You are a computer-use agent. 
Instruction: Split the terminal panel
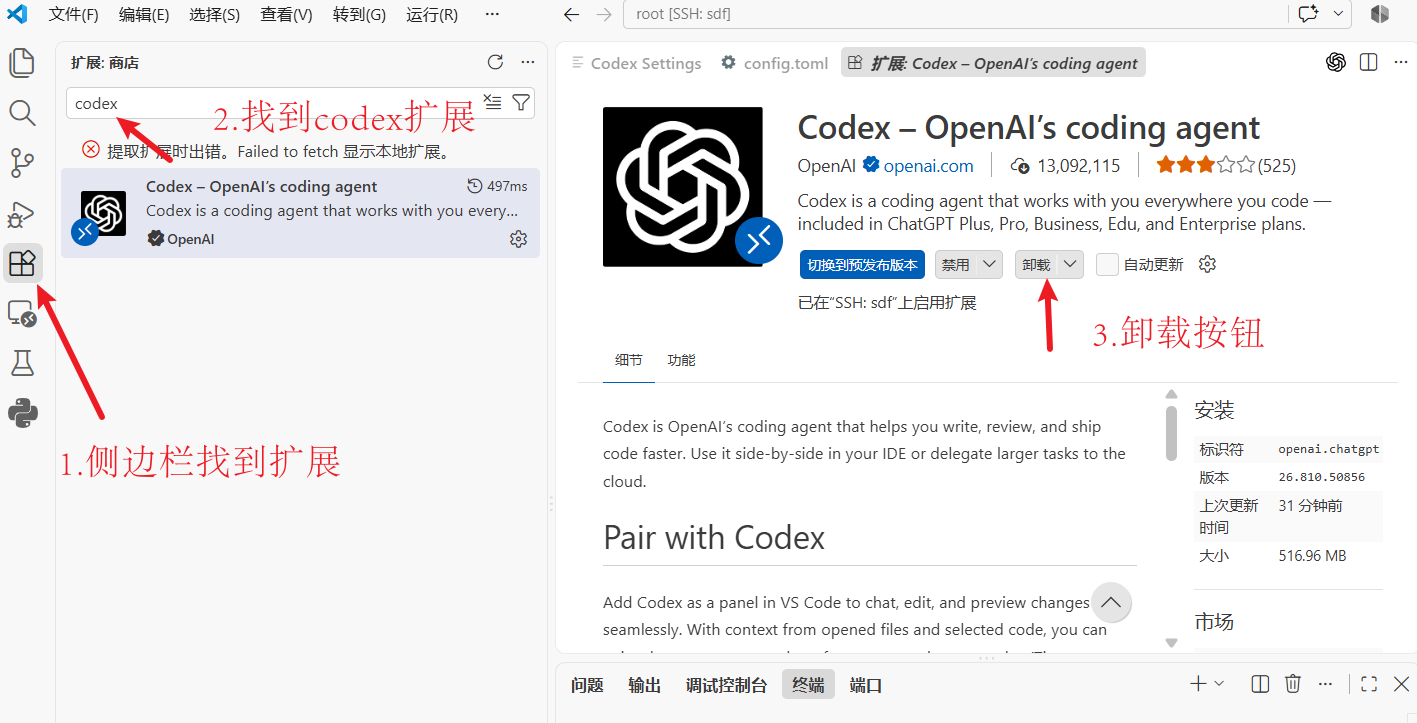(x=1260, y=684)
